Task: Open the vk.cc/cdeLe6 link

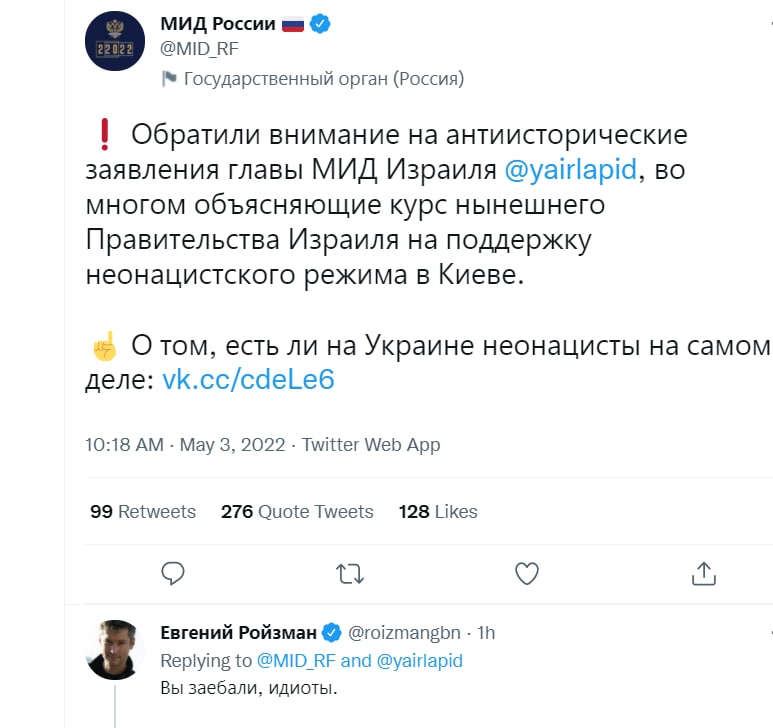Action: (x=248, y=381)
